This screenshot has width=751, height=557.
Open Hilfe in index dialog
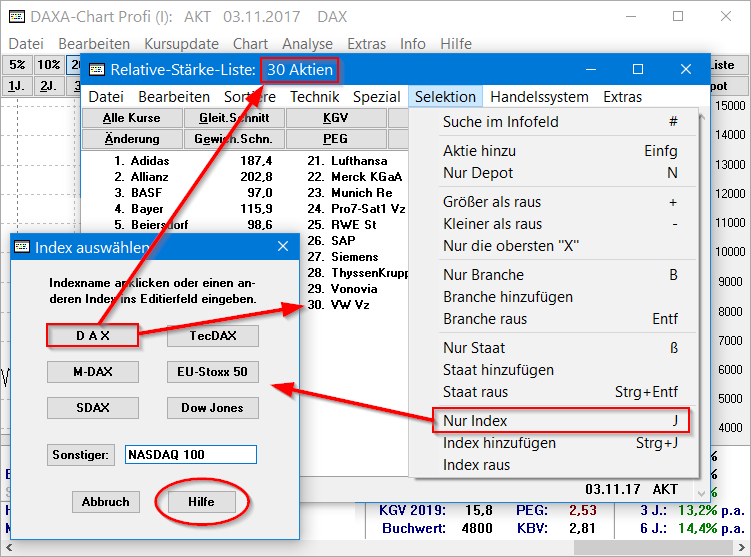coord(203,502)
